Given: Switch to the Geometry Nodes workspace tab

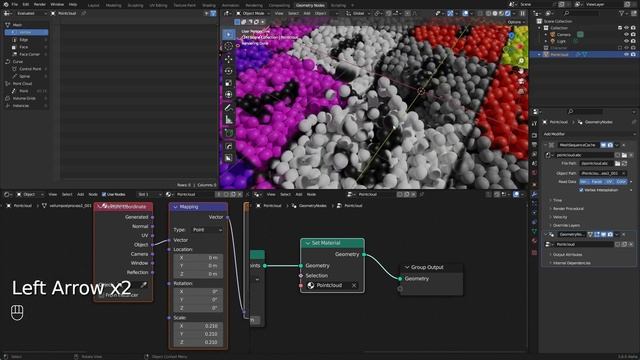Looking at the screenshot, I should [x=310, y=5].
